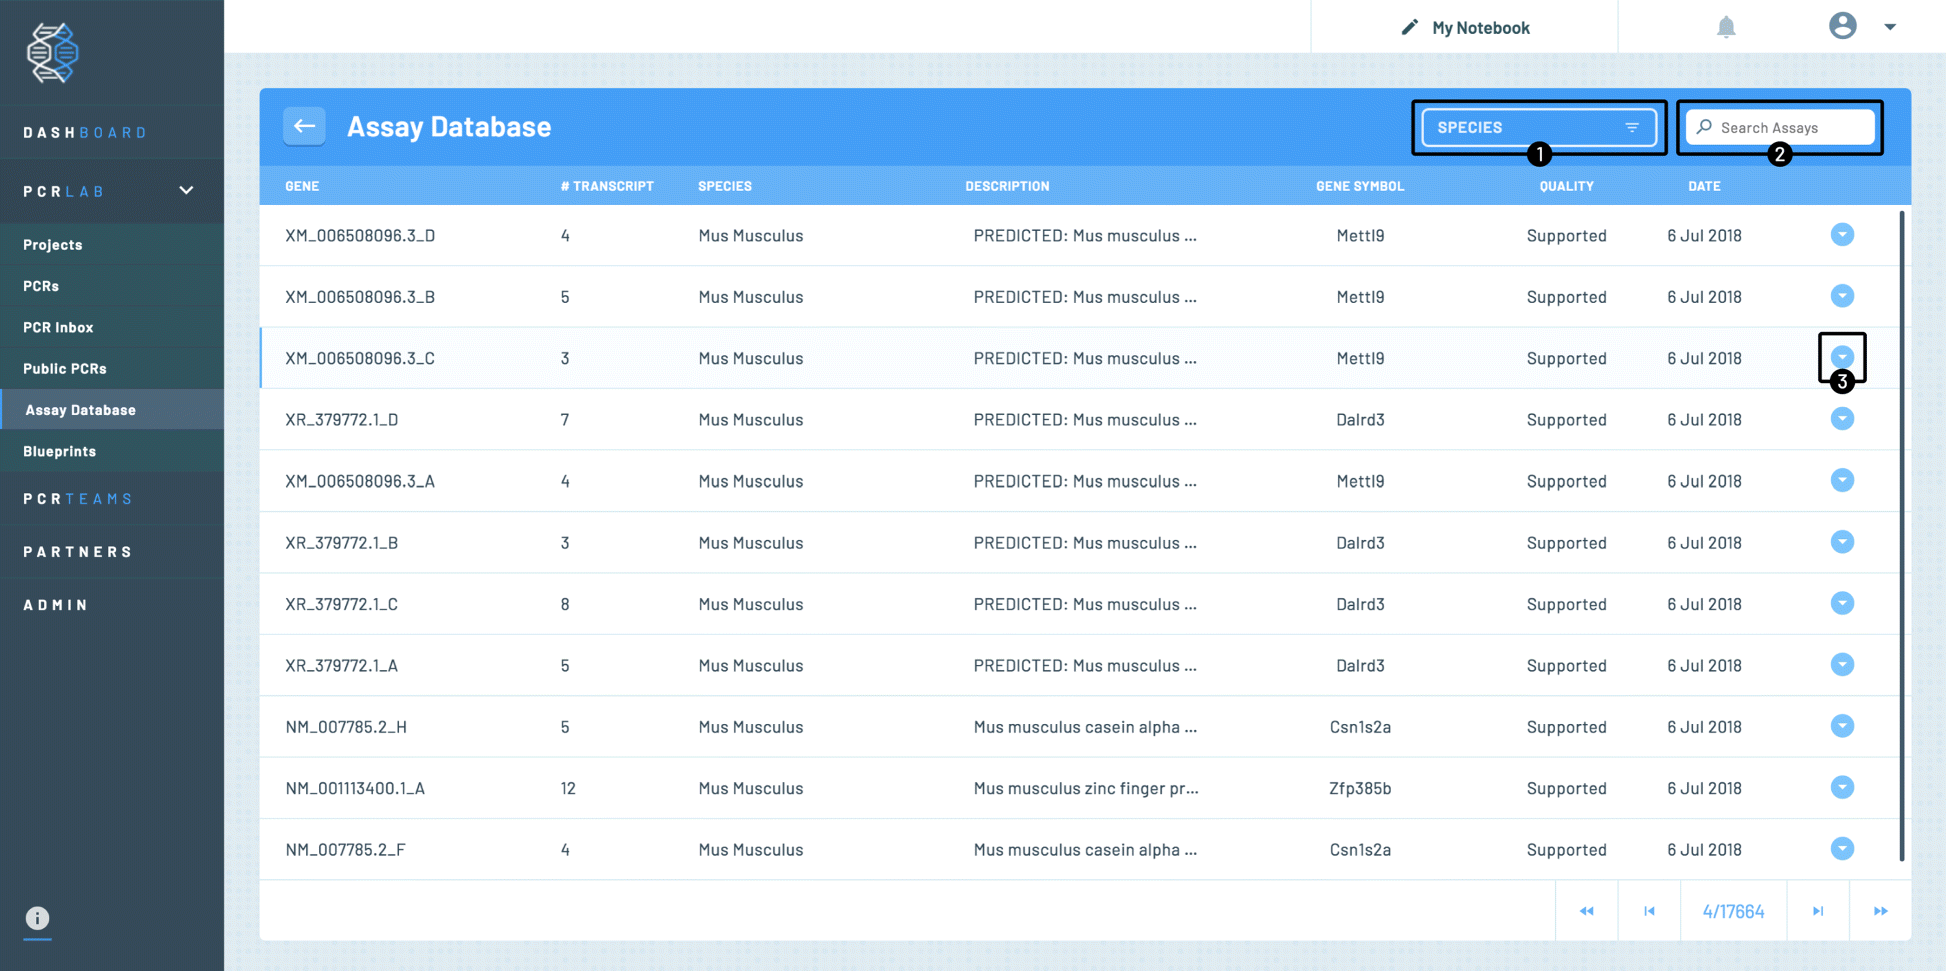
Task: Expand row XR_379772.1_D options arrow
Action: (1842, 419)
